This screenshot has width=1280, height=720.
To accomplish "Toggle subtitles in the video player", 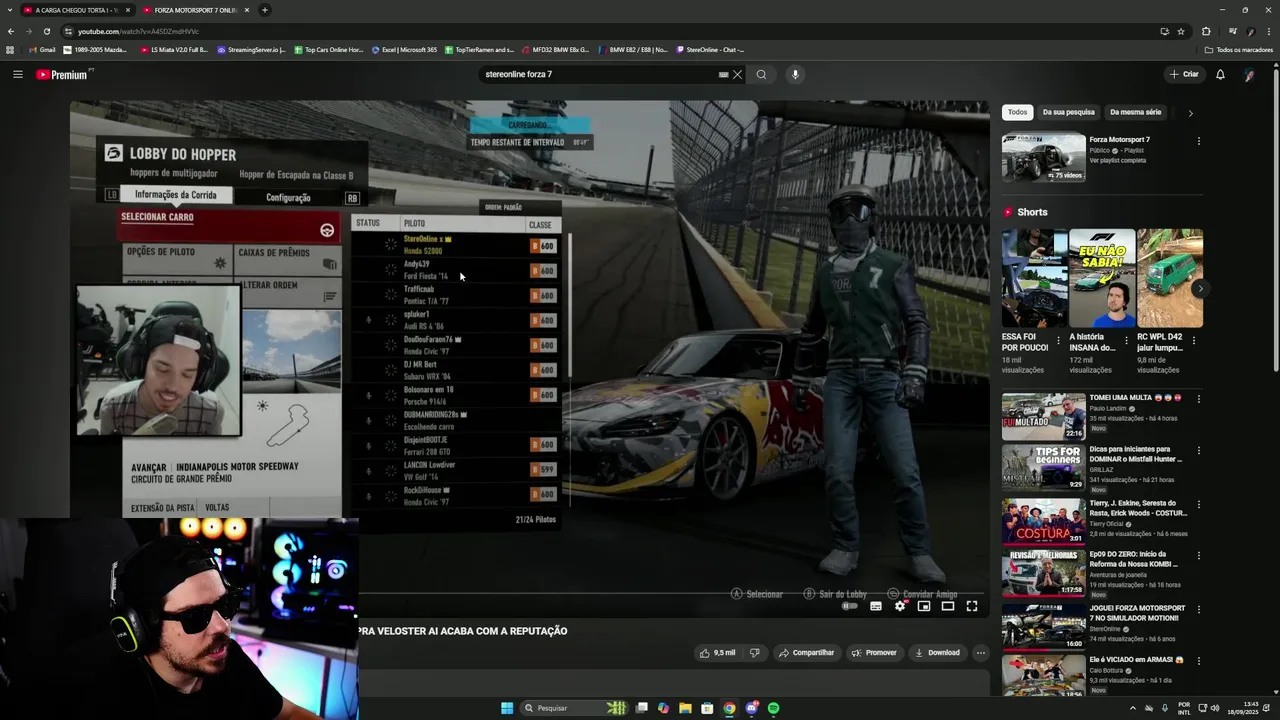I will (x=876, y=606).
